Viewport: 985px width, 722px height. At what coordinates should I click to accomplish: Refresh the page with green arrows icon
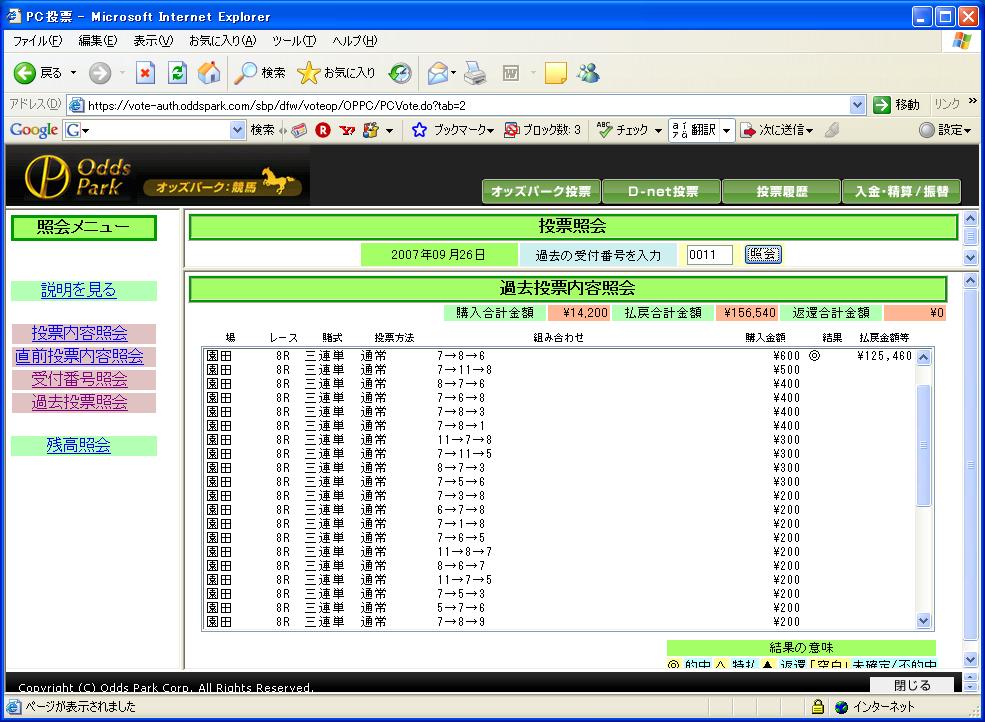(x=177, y=74)
